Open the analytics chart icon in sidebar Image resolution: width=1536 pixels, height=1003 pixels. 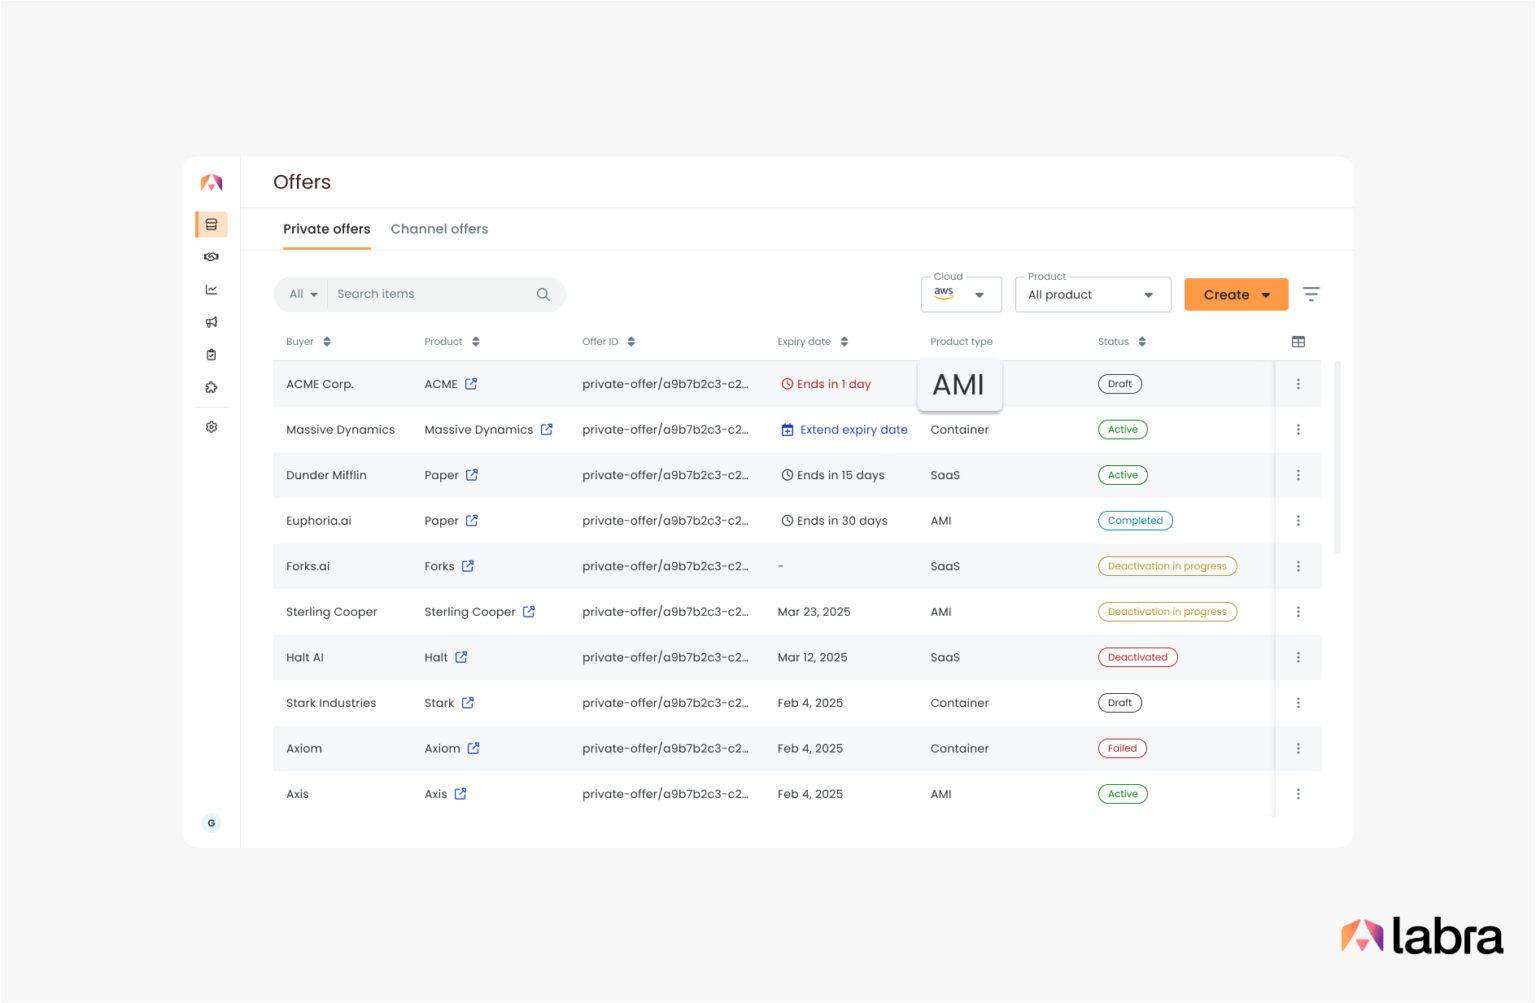click(211, 289)
